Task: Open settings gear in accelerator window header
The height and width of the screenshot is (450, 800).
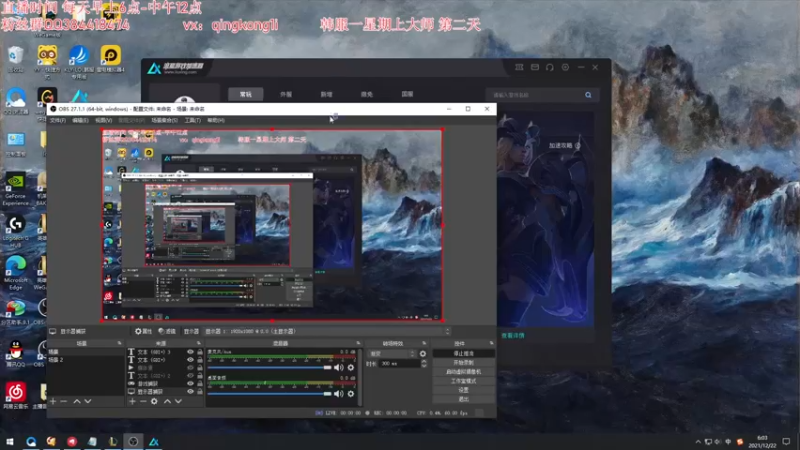Action: [565, 67]
